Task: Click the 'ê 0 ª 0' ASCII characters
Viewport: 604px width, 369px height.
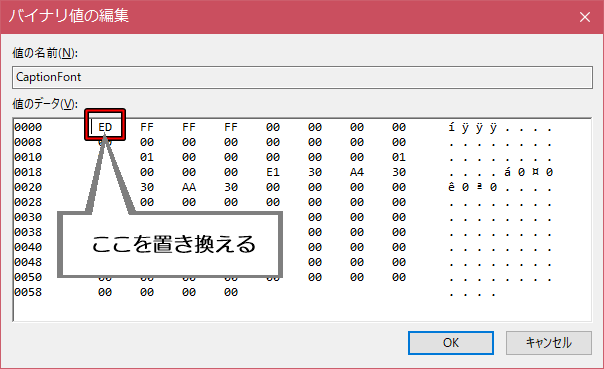Action: pos(473,187)
